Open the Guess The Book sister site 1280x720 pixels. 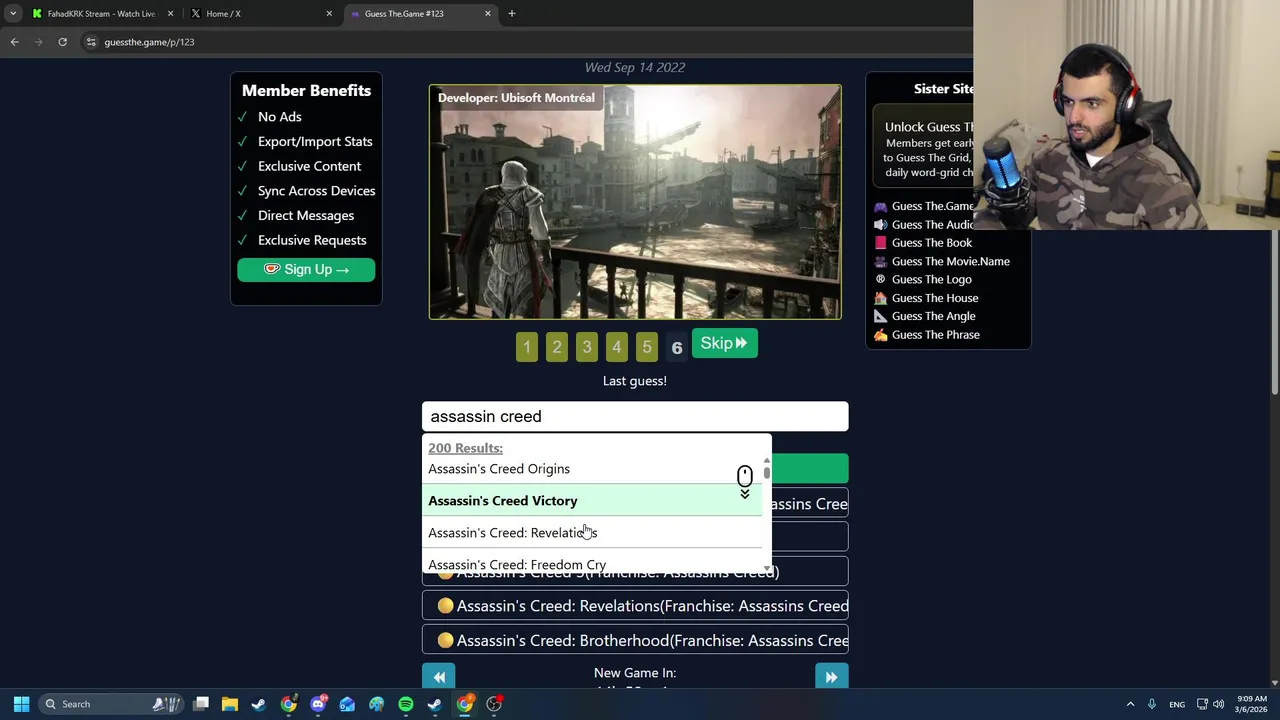[923, 243]
